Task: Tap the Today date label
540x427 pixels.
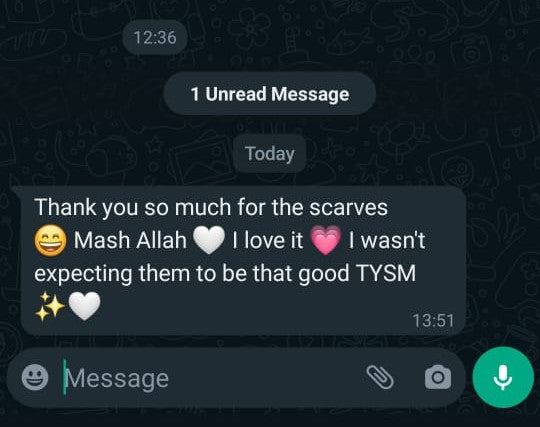Action: coord(270,154)
